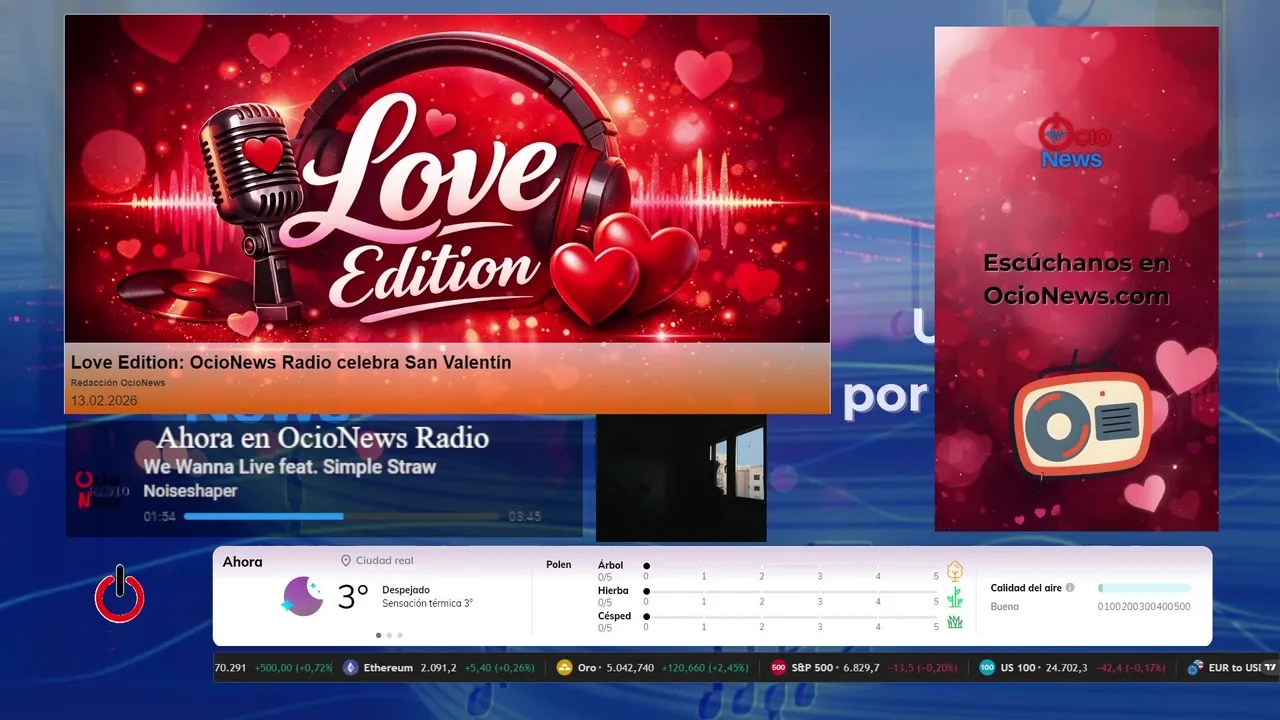Click the Buena air quality status
The image size is (1280, 720).
click(x=1005, y=607)
